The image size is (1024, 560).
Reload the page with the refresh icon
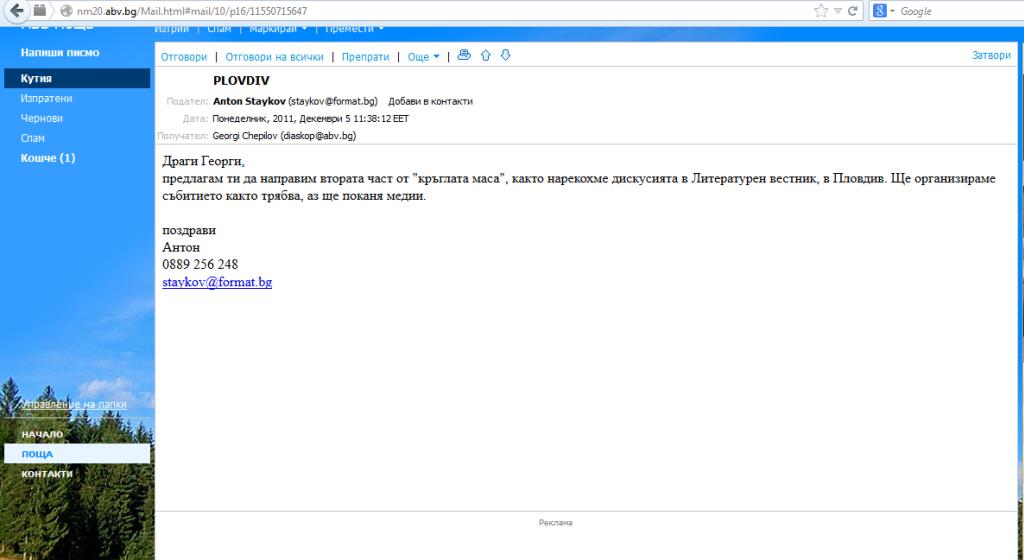[852, 11]
